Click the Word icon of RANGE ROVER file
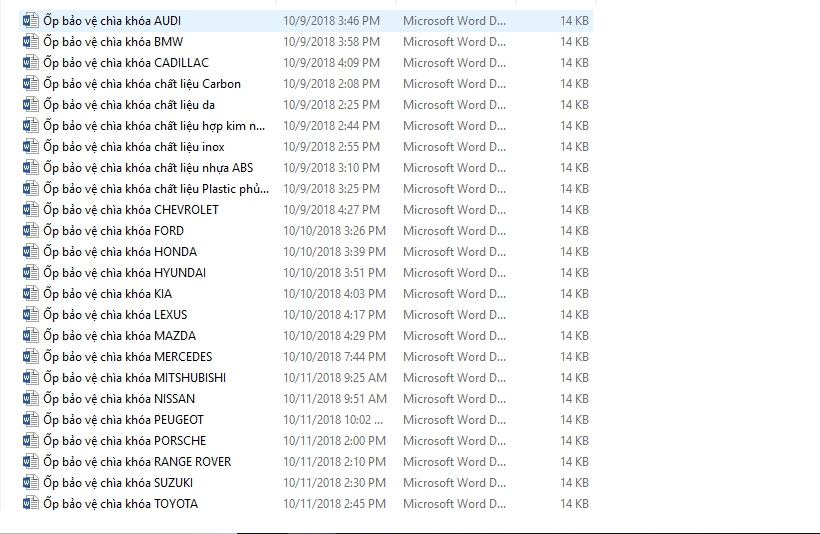820x534 pixels. tap(31, 461)
